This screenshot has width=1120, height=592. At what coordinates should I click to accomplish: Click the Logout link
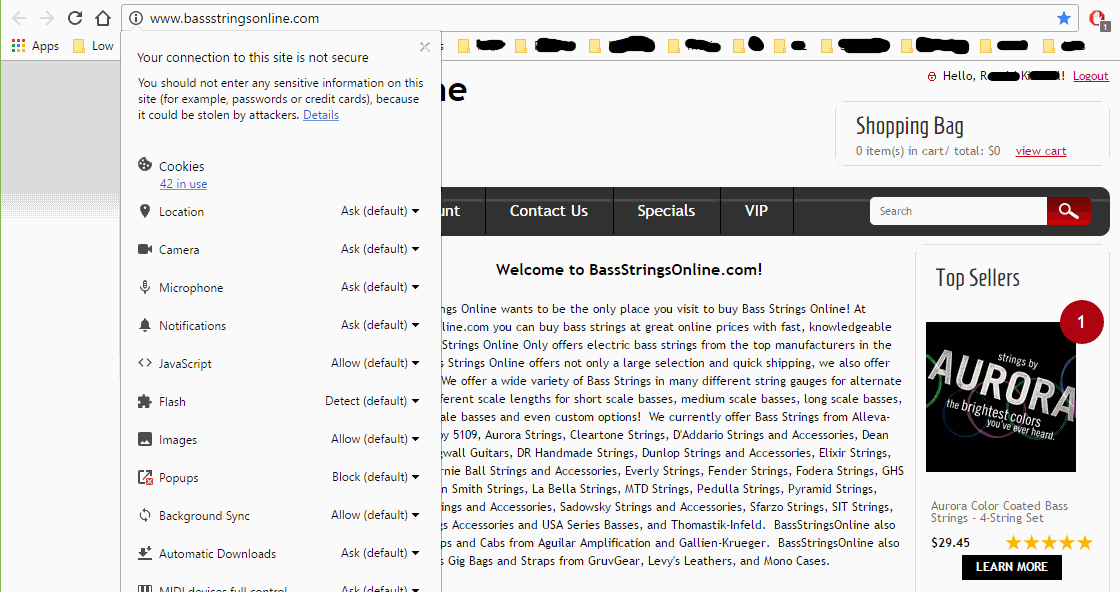tap(1091, 76)
